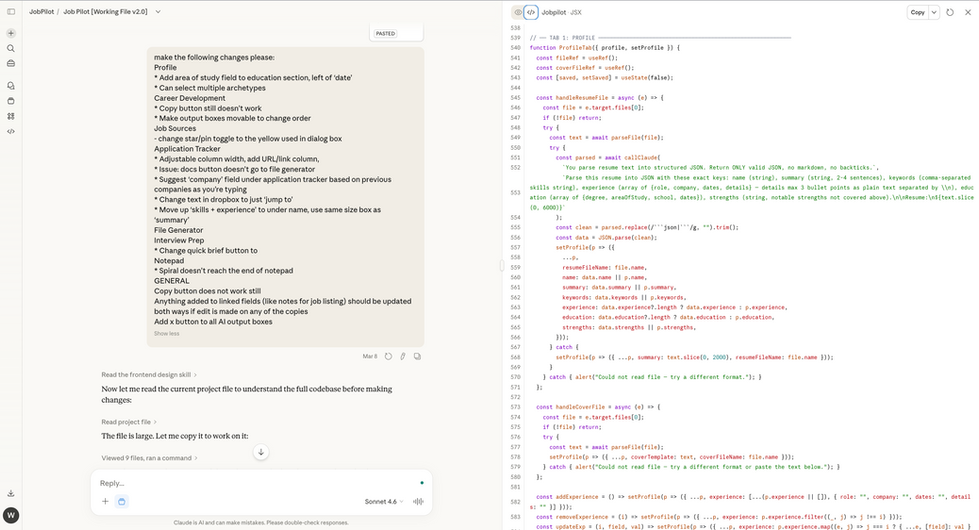Start voice mode with waveform icon
Screen dimensions: 979x530
[x=418, y=501]
